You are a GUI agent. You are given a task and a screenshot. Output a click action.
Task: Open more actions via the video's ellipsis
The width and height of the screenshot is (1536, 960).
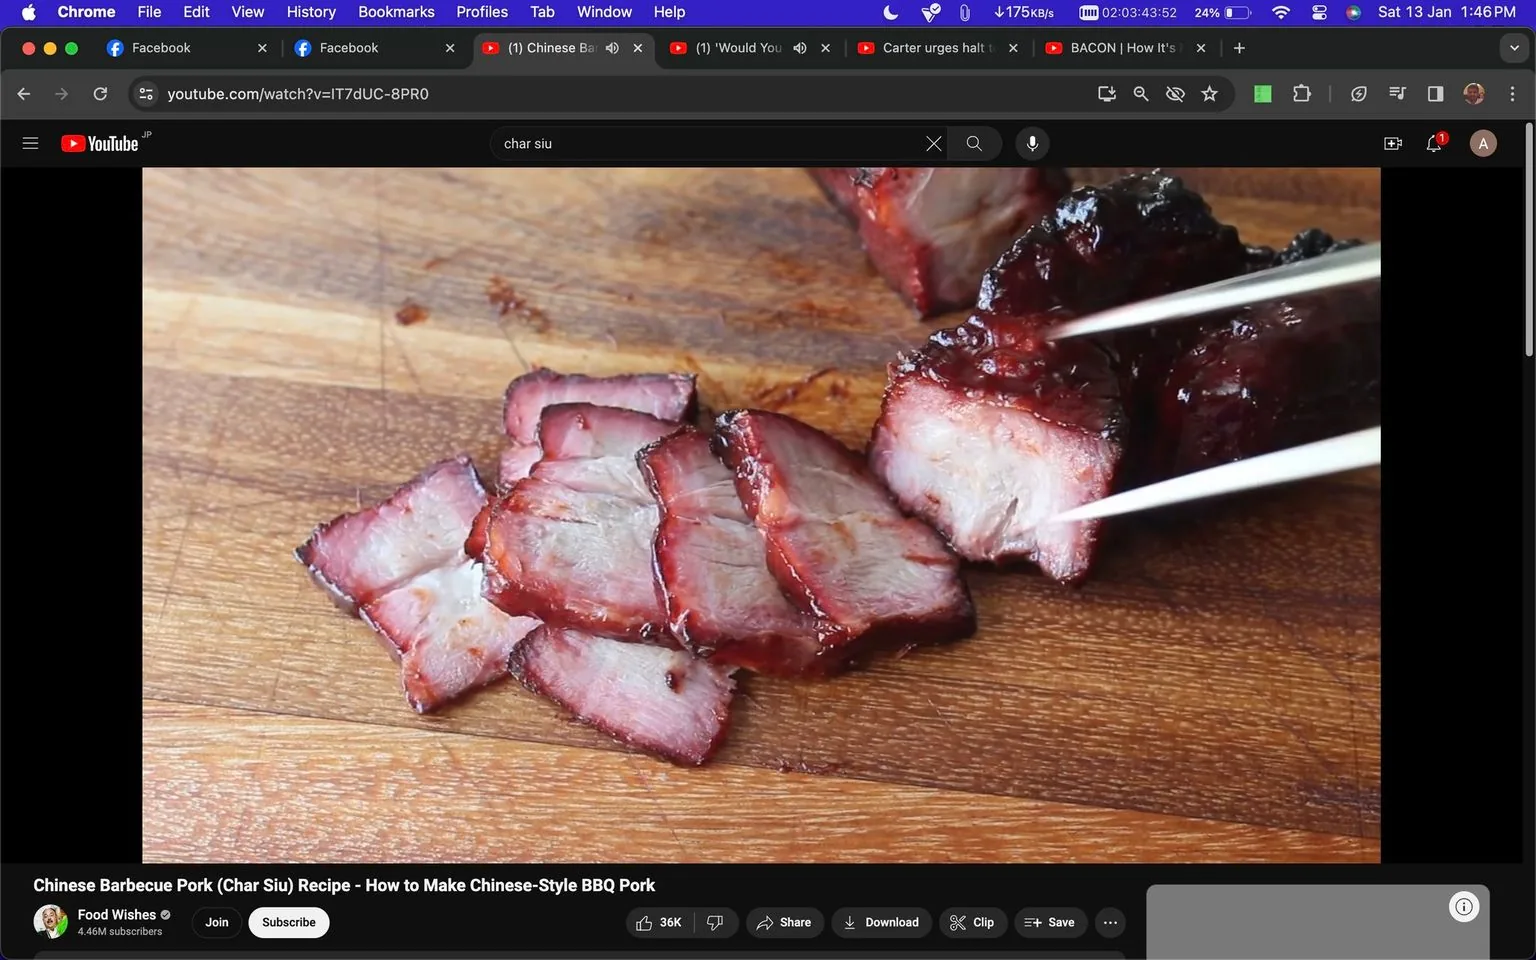(x=1110, y=922)
